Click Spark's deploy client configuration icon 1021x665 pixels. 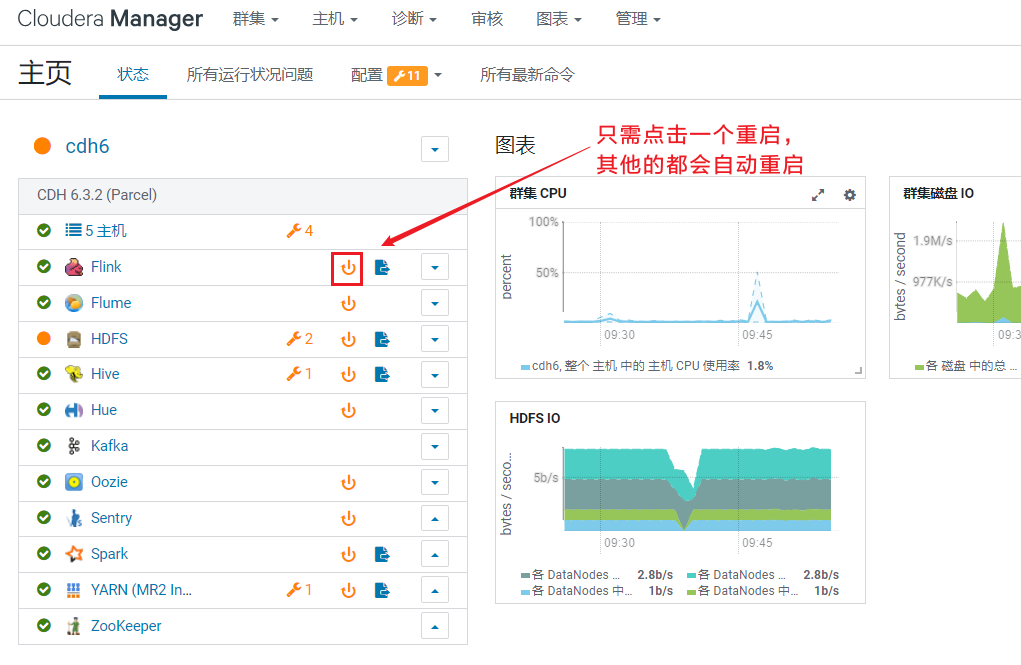[382, 554]
